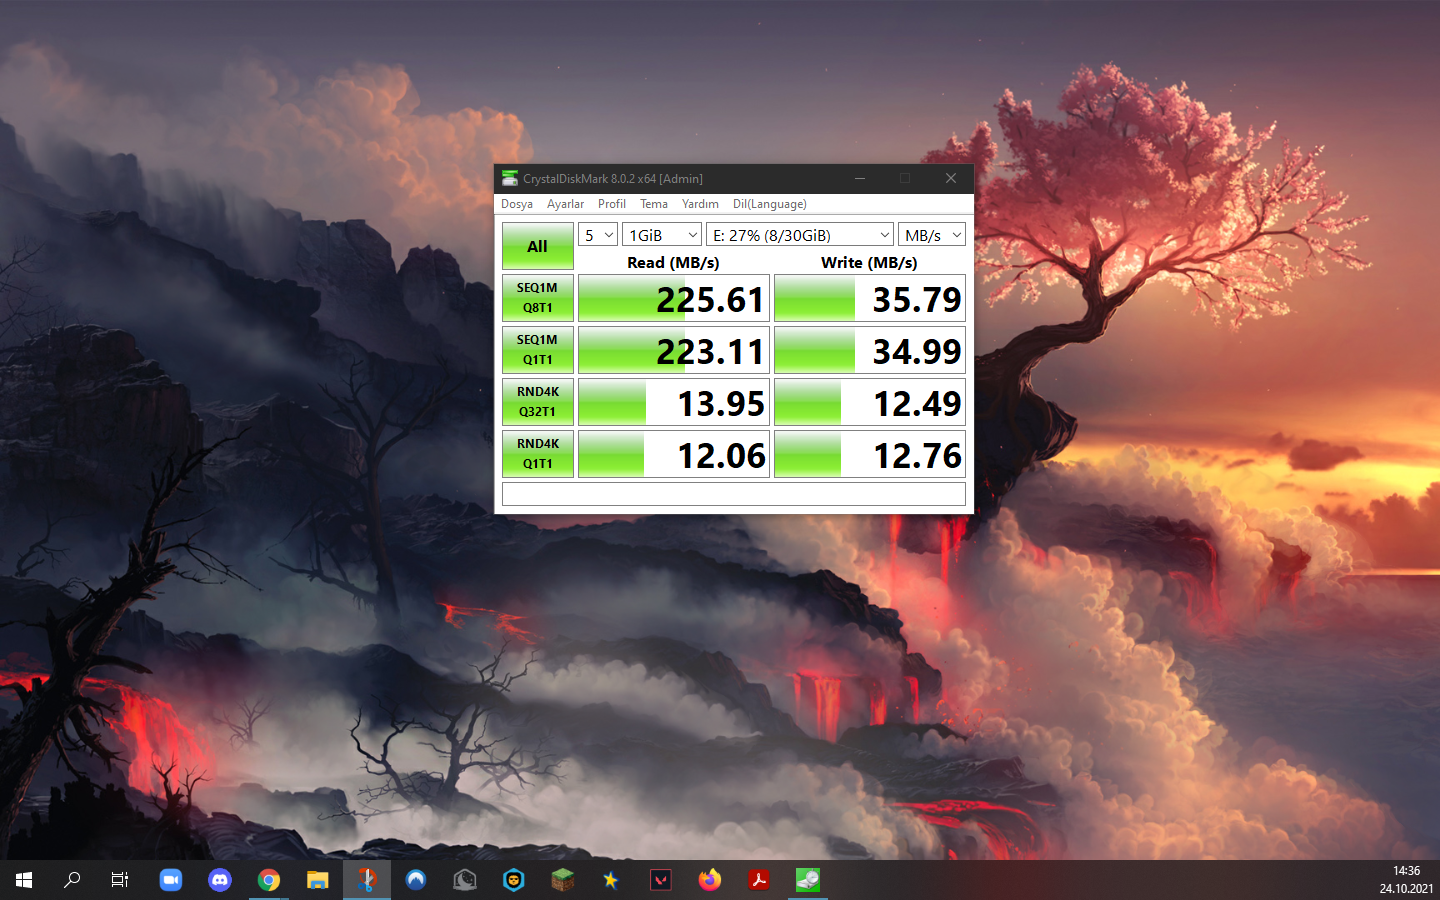Screen dimensions: 1440x900
Task: Click the 12.49 write result
Action: click(870, 402)
